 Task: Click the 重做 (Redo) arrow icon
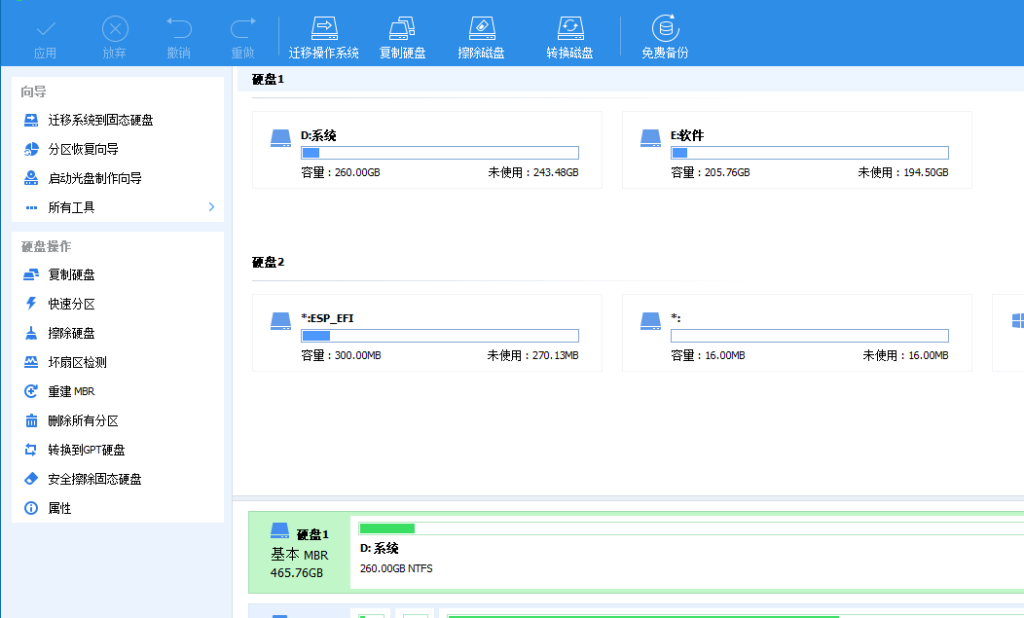242,29
